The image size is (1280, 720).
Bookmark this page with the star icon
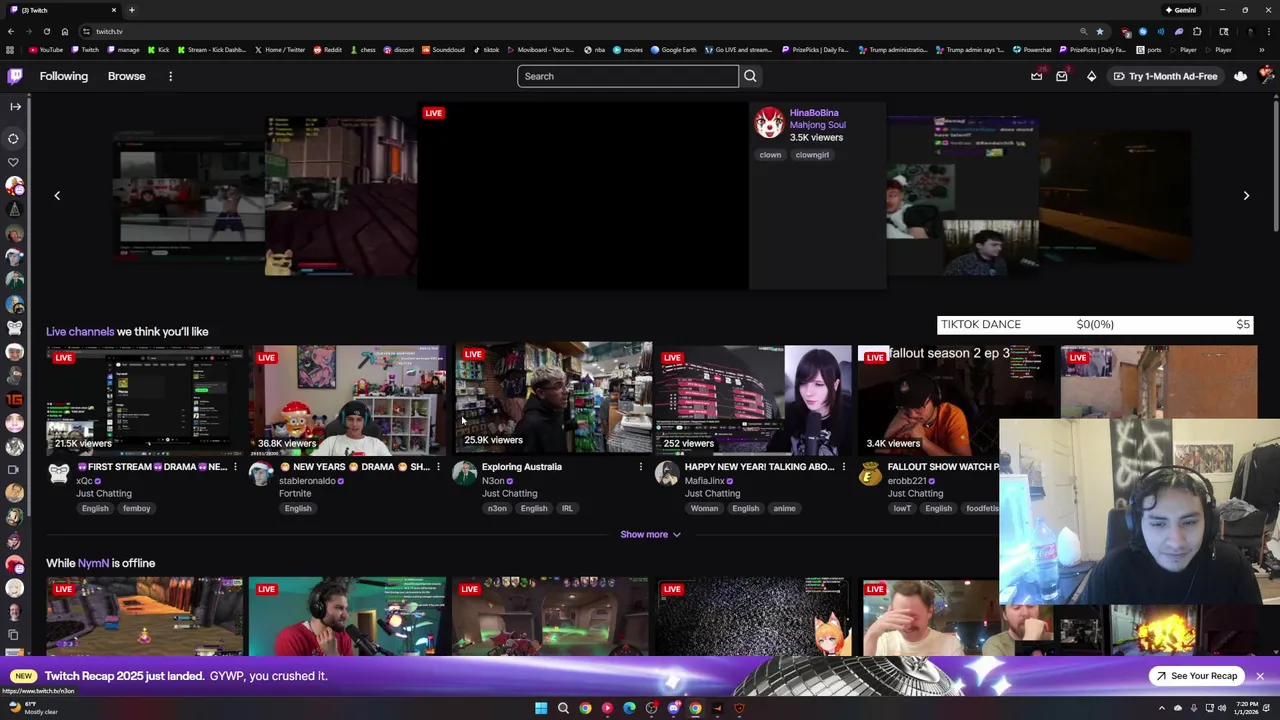coord(1100,31)
